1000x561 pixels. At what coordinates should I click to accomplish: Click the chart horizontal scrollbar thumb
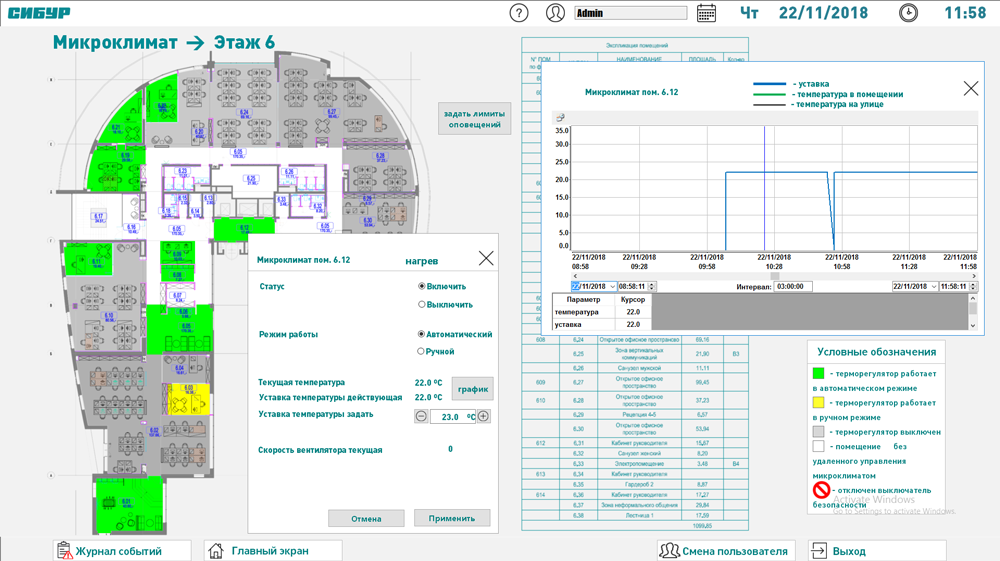[x=775, y=276]
